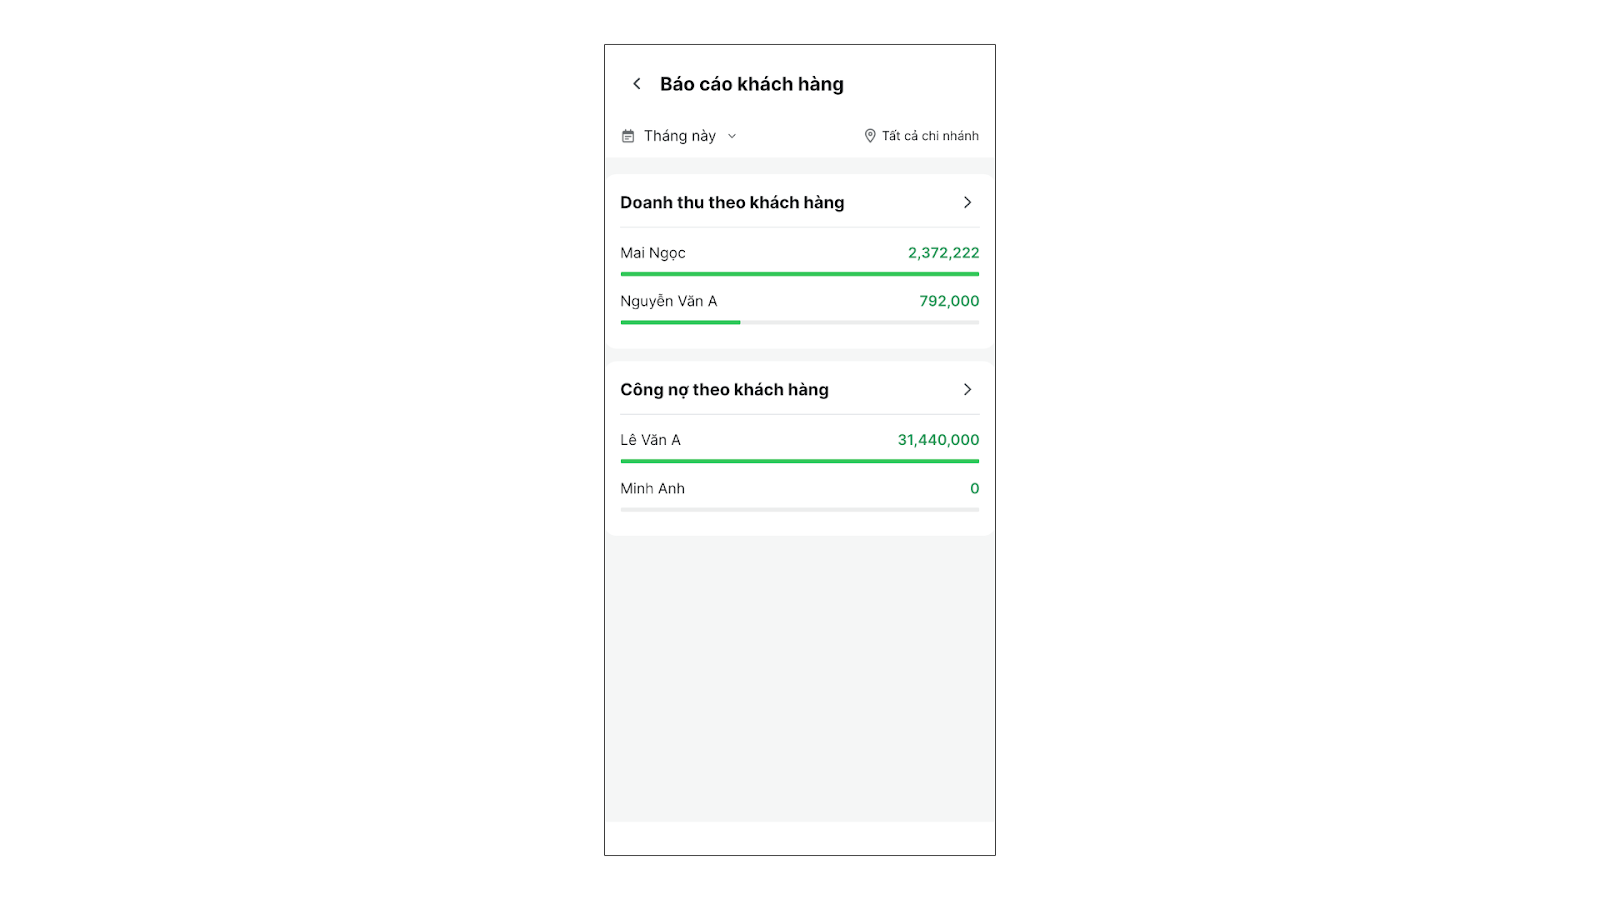Open the Tháng này period dropdown
1600x900 pixels.
(x=680, y=136)
